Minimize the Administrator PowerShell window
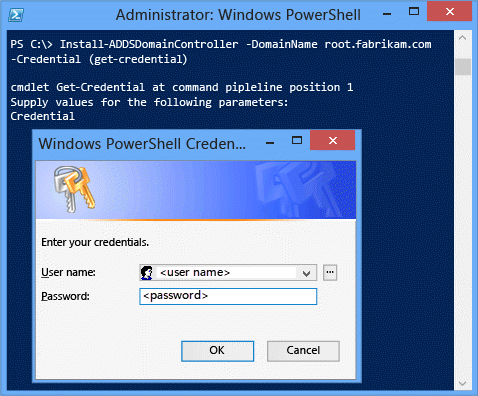Image resolution: width=478 pixels, height=396 pixels. pyautogui.click(x=387, y=14)
